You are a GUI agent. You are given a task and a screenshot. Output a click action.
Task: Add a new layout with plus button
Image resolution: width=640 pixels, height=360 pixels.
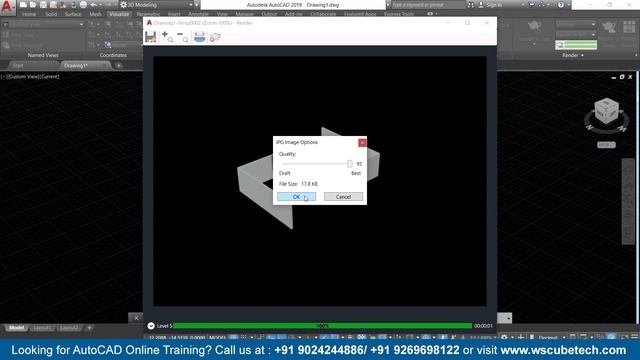[89, 328]
